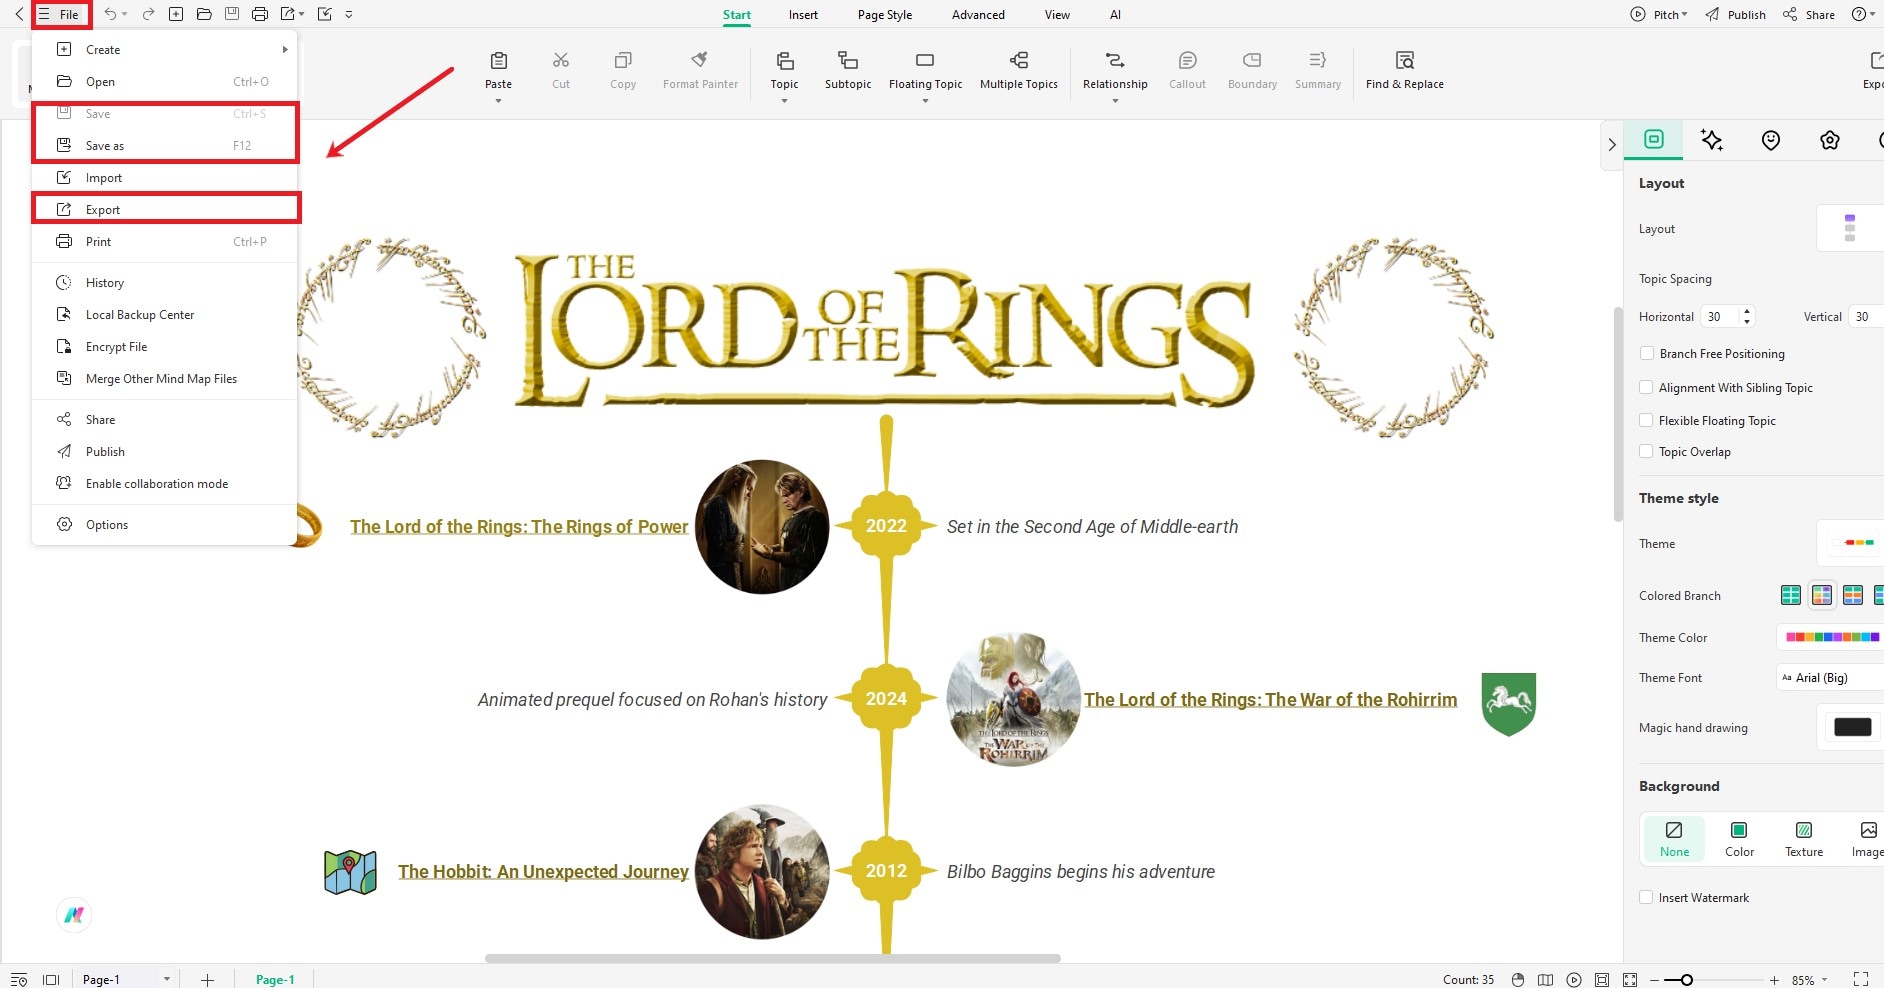Open the Undo history dropdown arrow
The width and height of the screenshot is (1884, 988).
pos(124,14)
